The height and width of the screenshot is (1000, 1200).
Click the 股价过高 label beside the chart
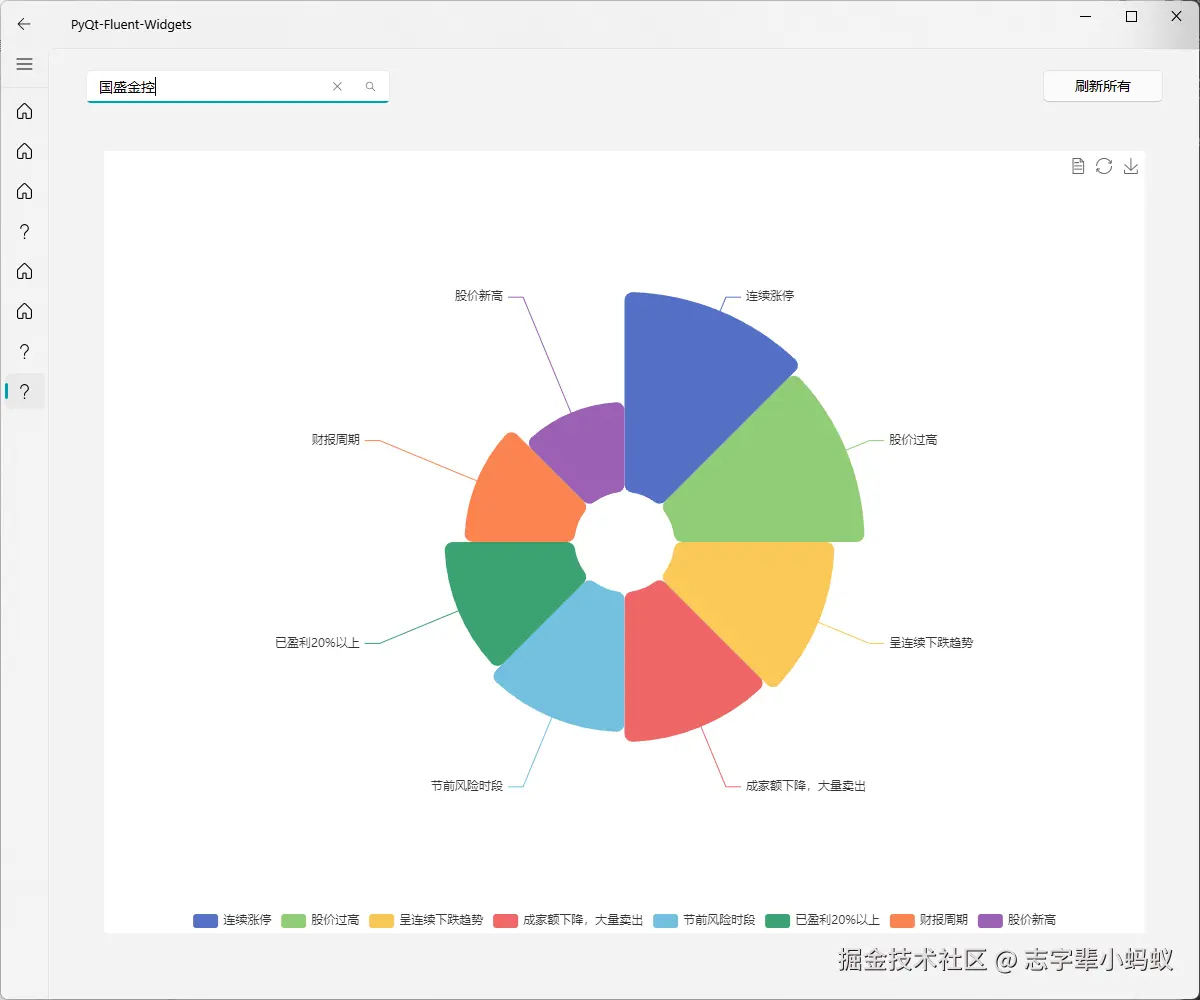(913, 440)
